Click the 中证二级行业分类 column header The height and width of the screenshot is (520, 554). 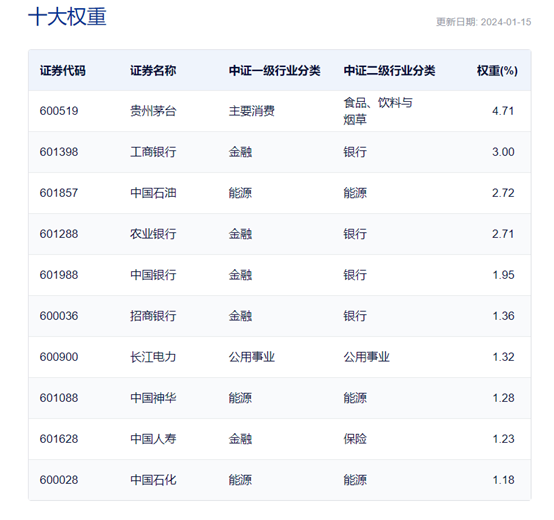click(389, 71)
